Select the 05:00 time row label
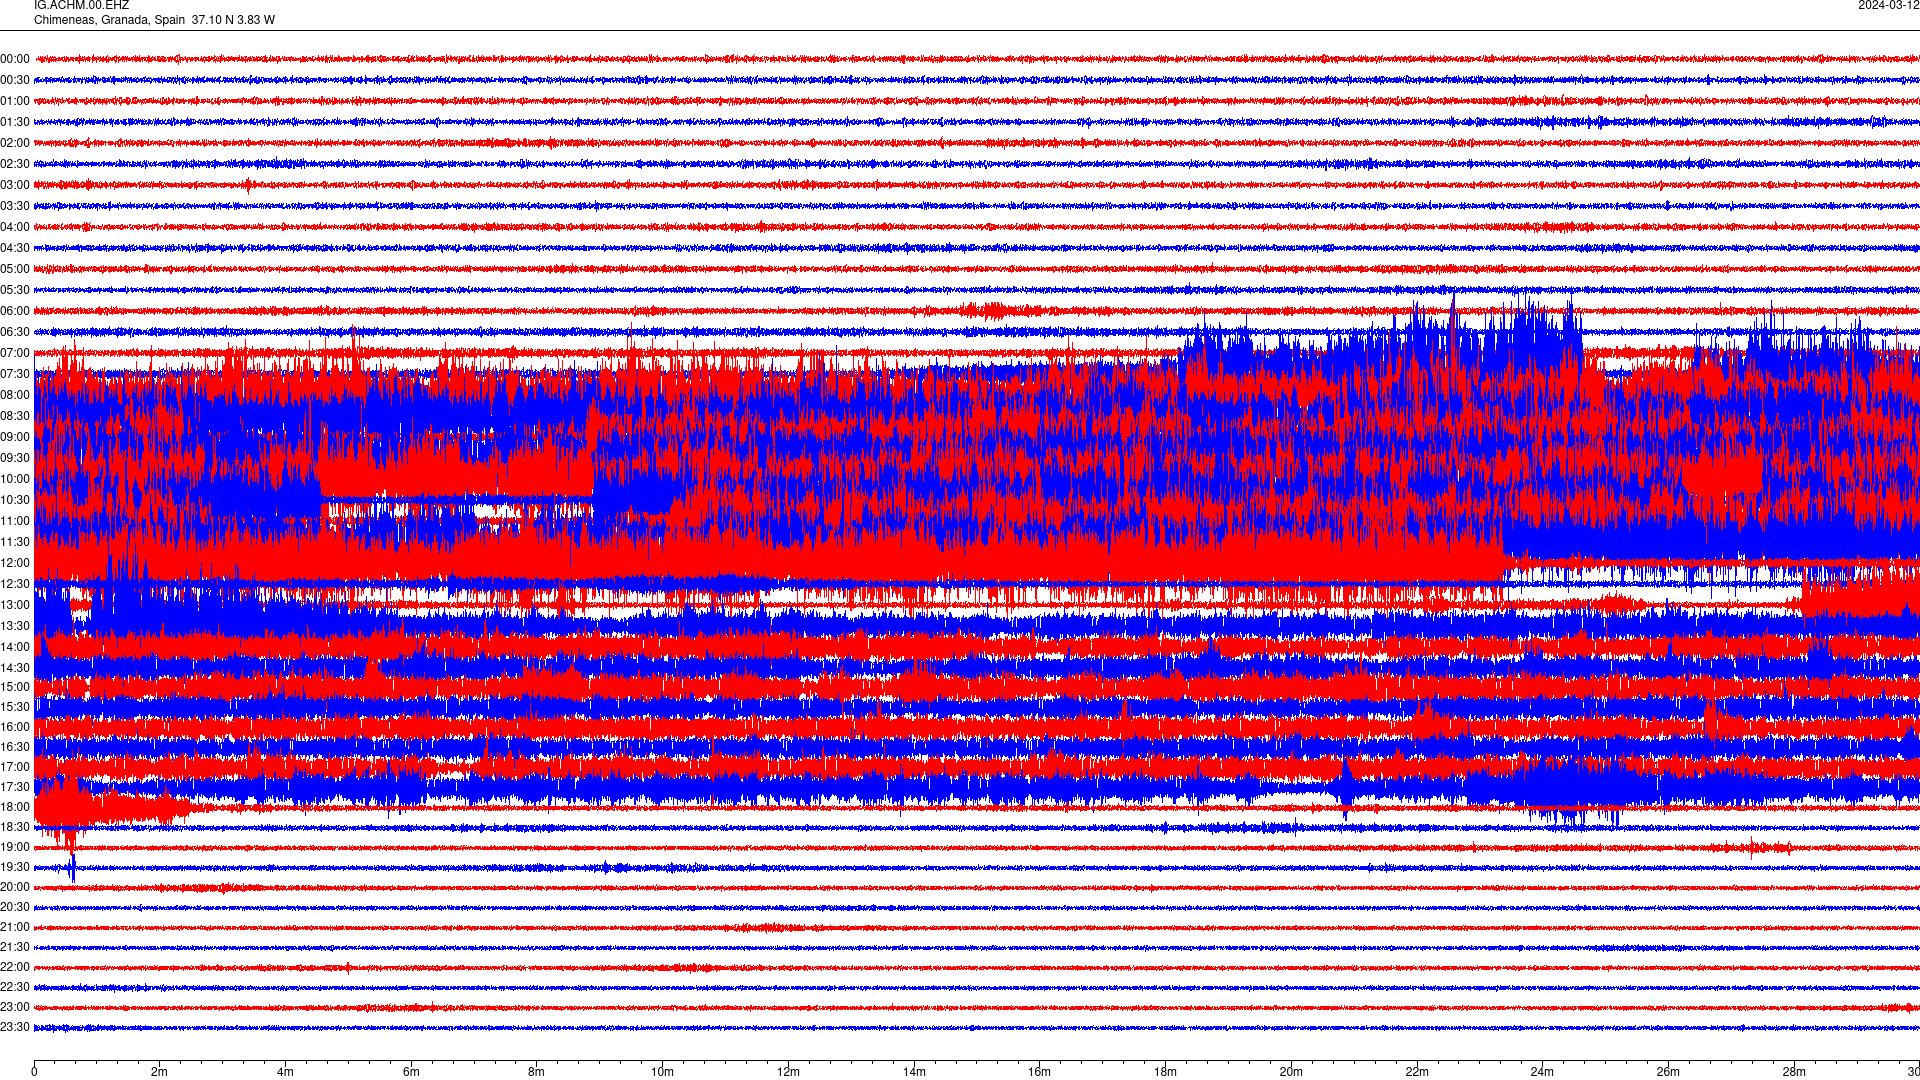The image size is (1920, 1080). [x=15, y=269]
